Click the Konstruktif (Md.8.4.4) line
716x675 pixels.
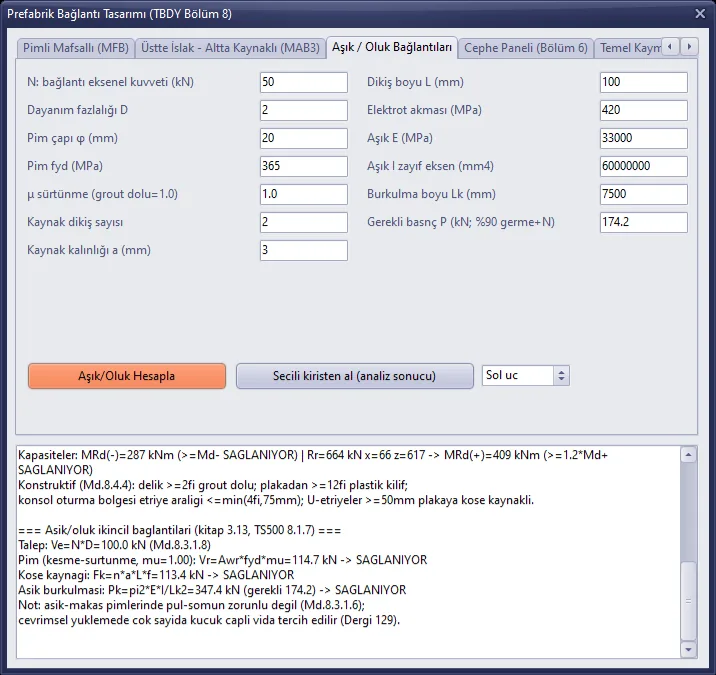click(x=213, y=485)
